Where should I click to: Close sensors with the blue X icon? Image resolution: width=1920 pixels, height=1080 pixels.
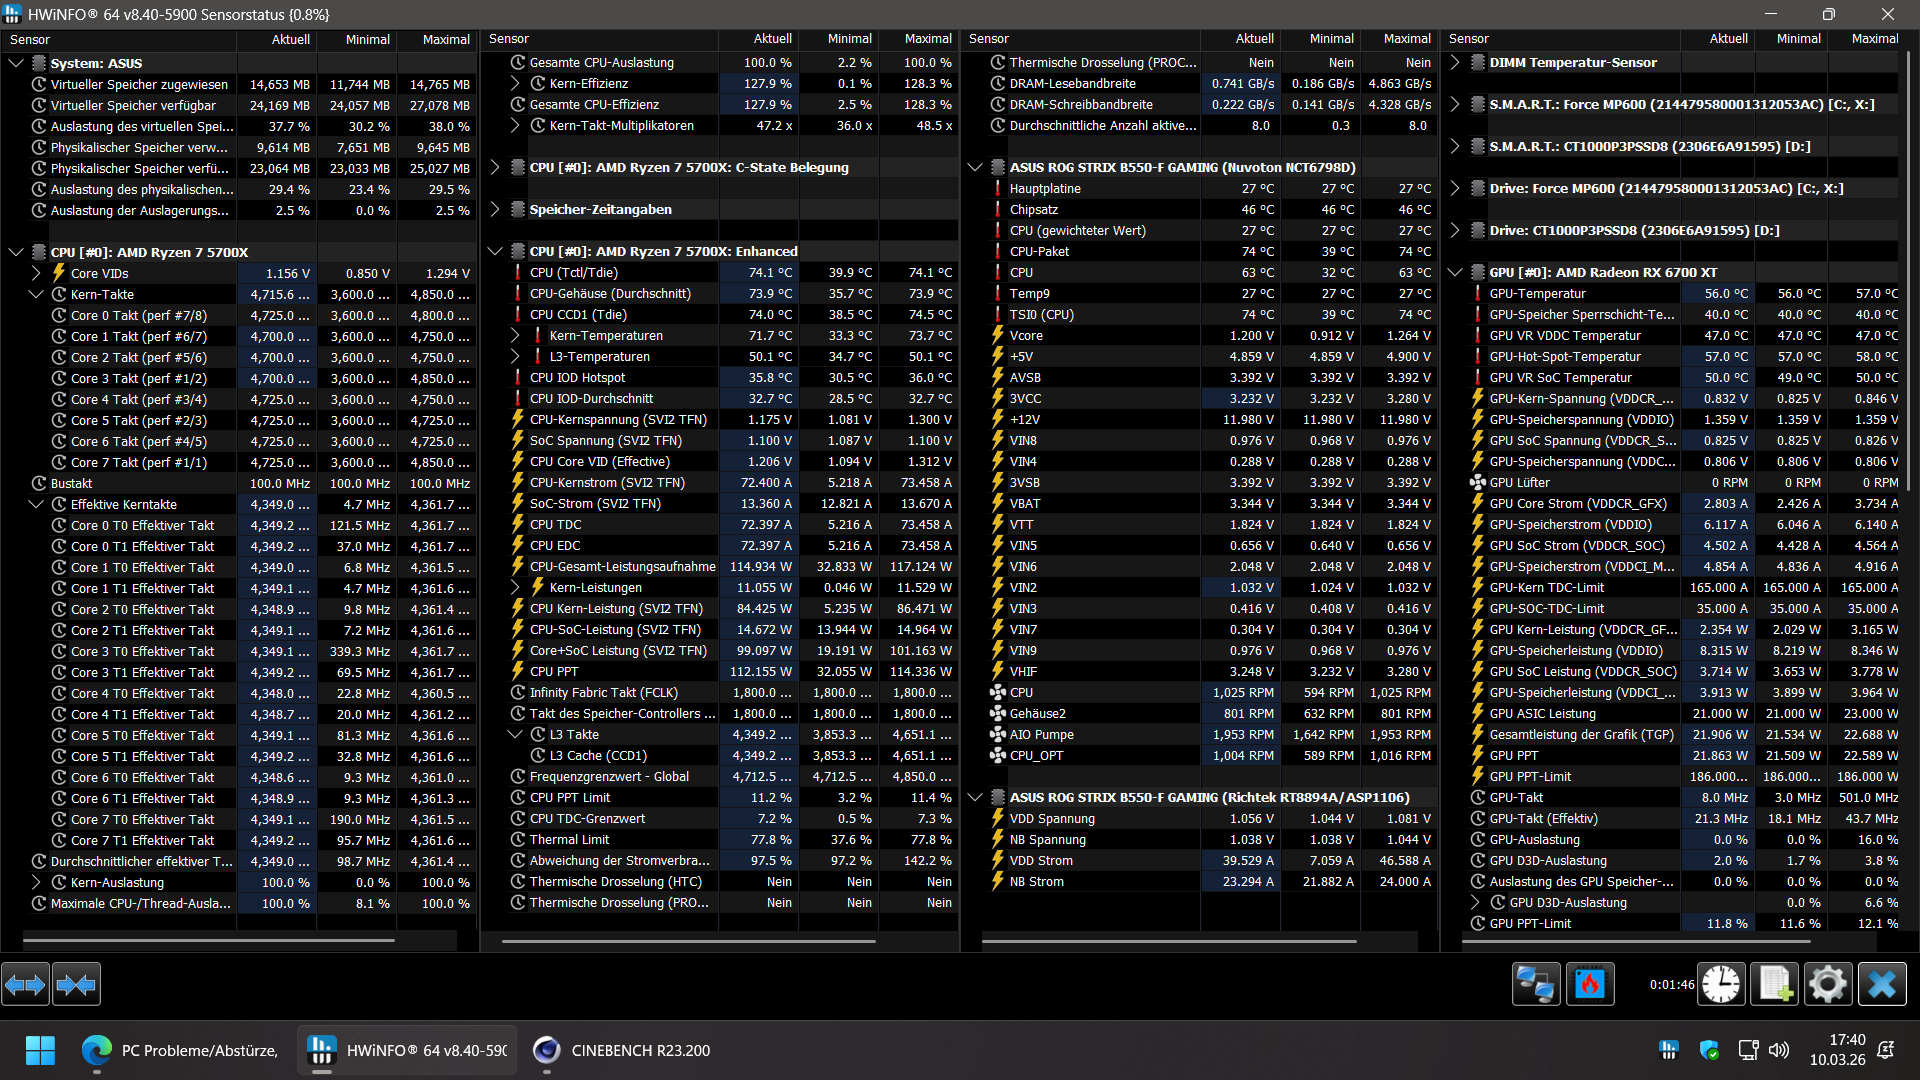1882,985
